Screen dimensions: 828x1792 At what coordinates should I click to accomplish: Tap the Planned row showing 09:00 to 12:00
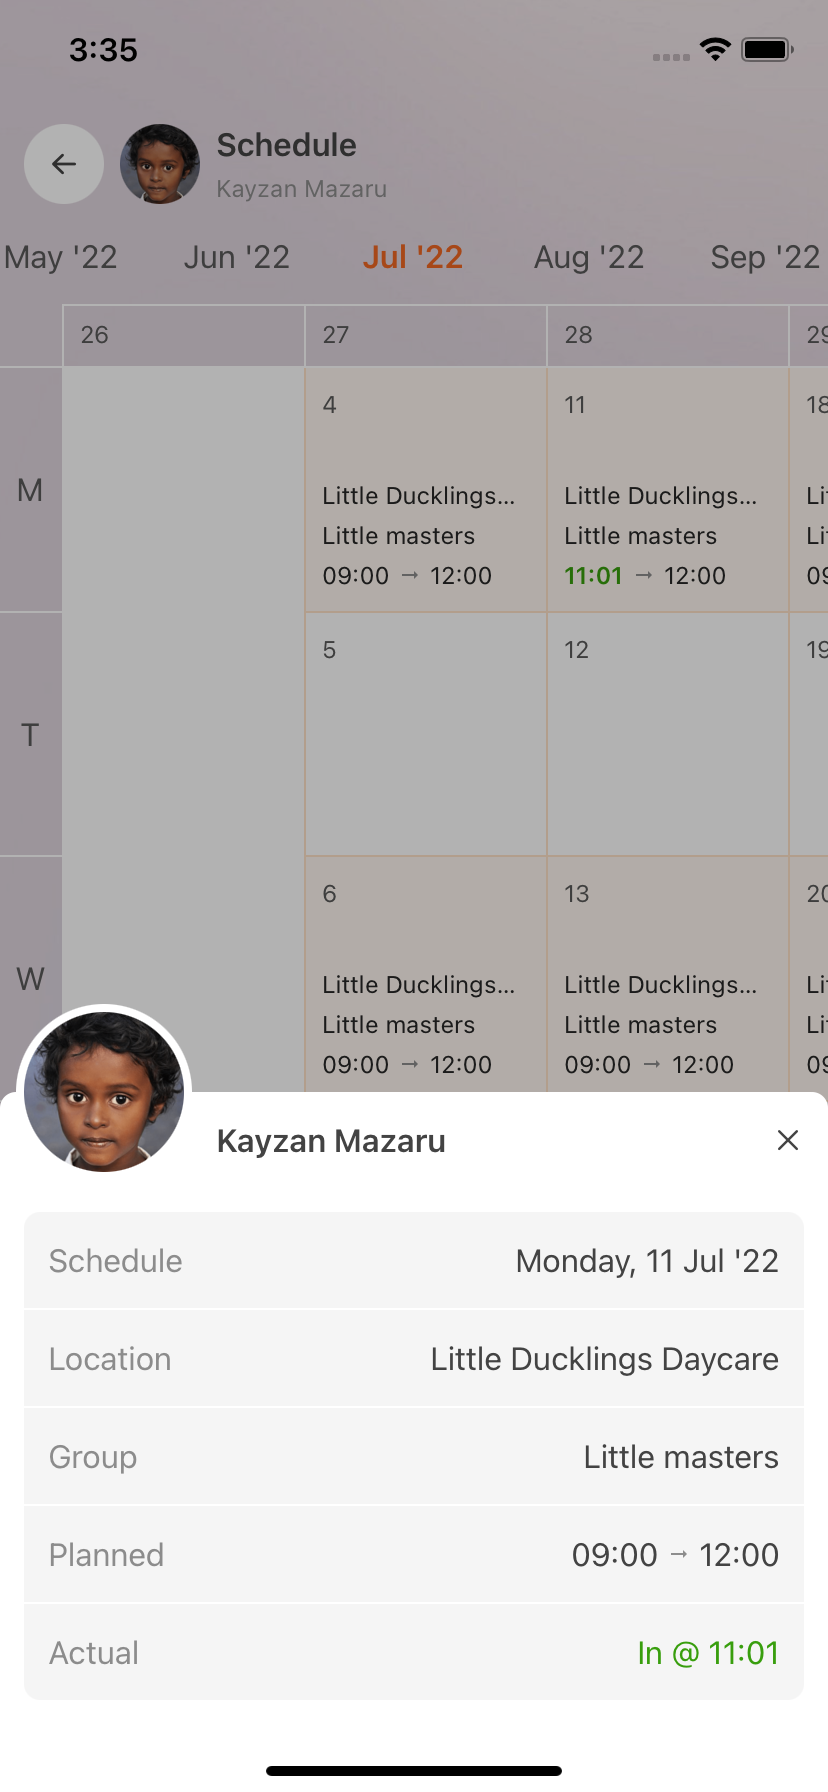(x=414, y=1555)
